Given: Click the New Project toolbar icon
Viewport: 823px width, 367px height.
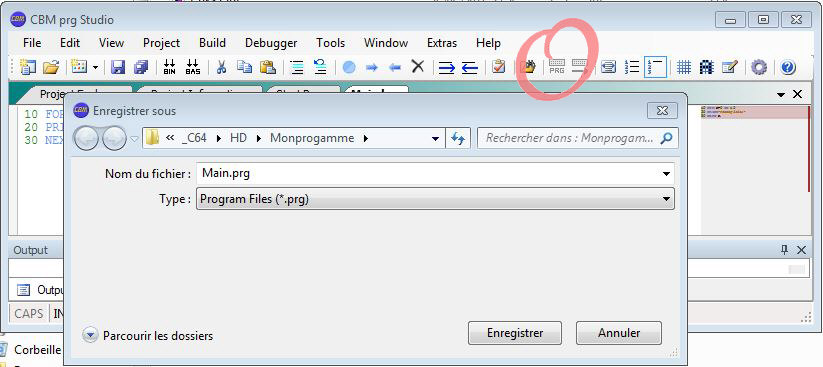Looking at the screenshot, I should (27, 67).
